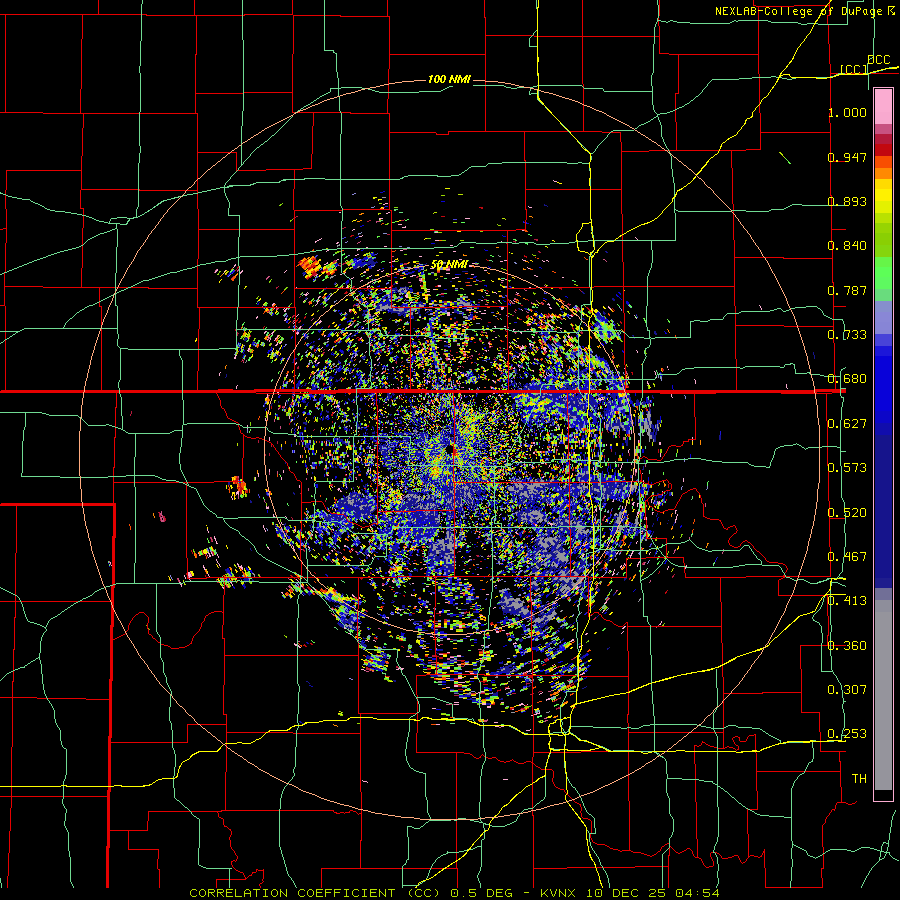Select the 0.787 legend value
This screenshot has width=900, height=900.
[x=847, y=290]
